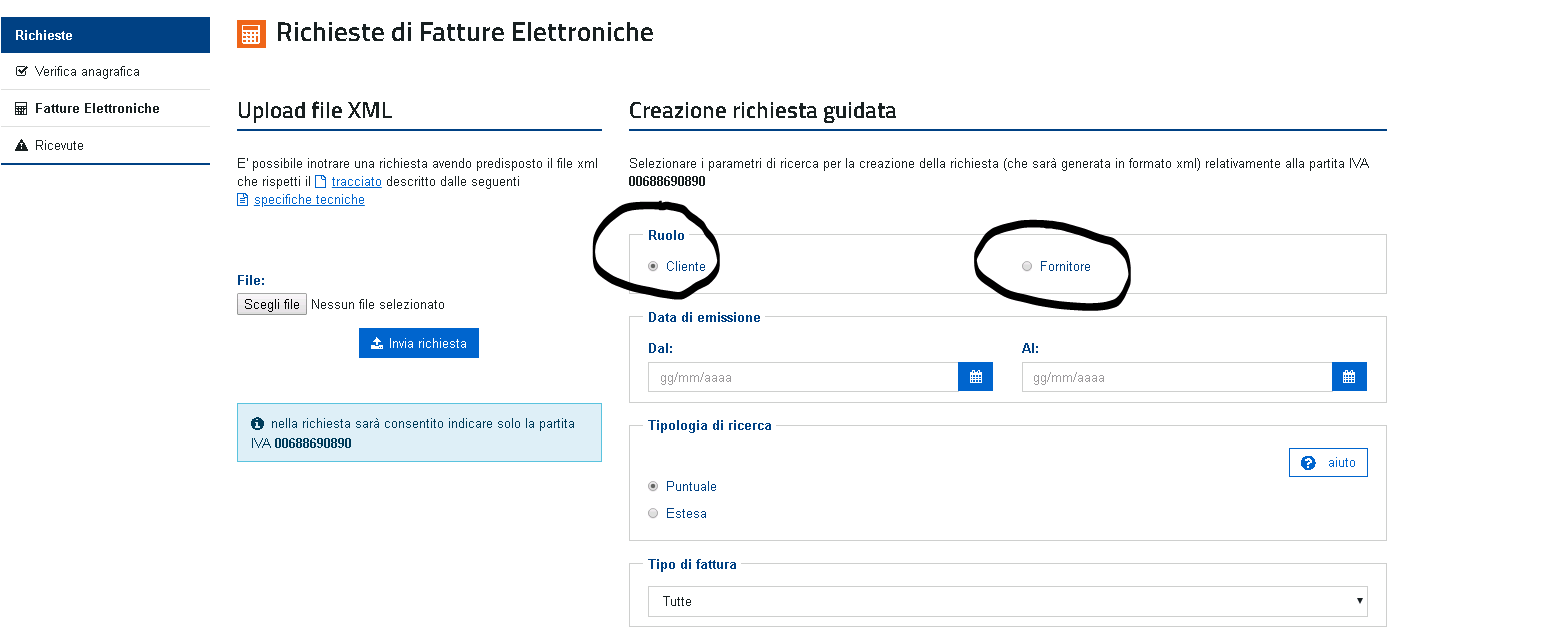Click the document icon beside tracciato
This screenshot has height=633, width=1550.
click(321, 182)
